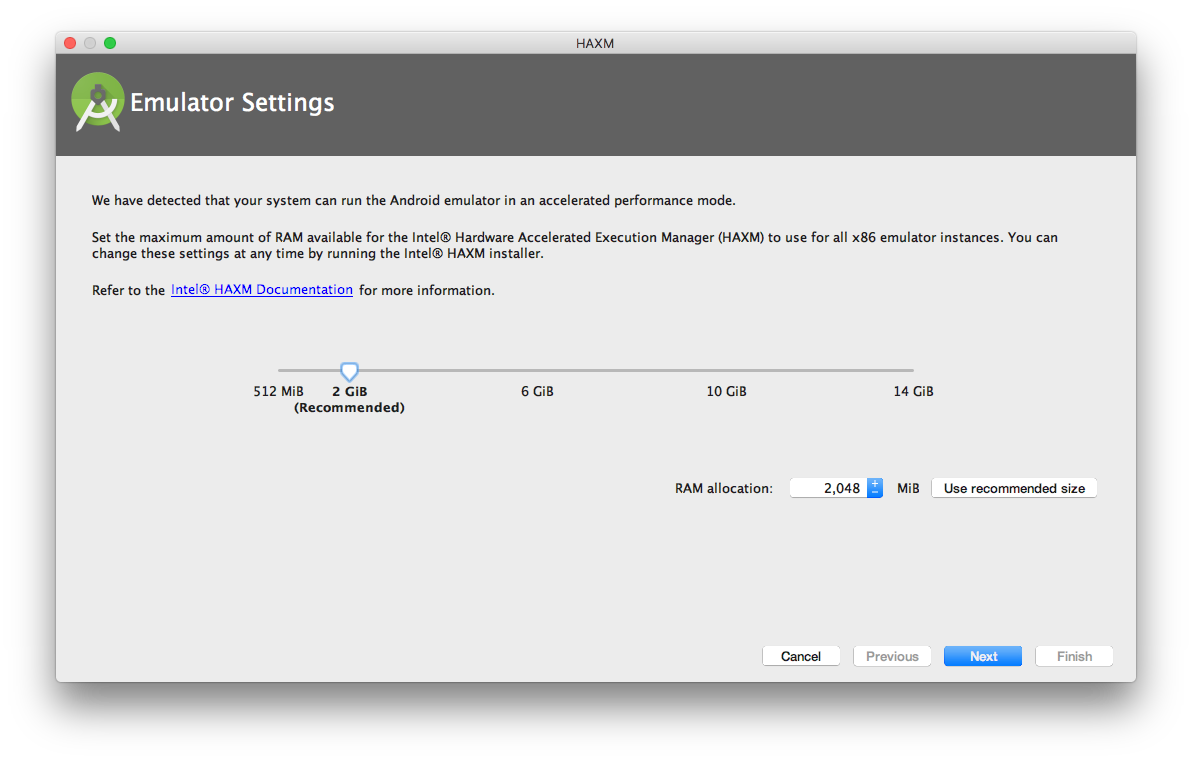Close the HAXM window with red button

click(70, 43)
